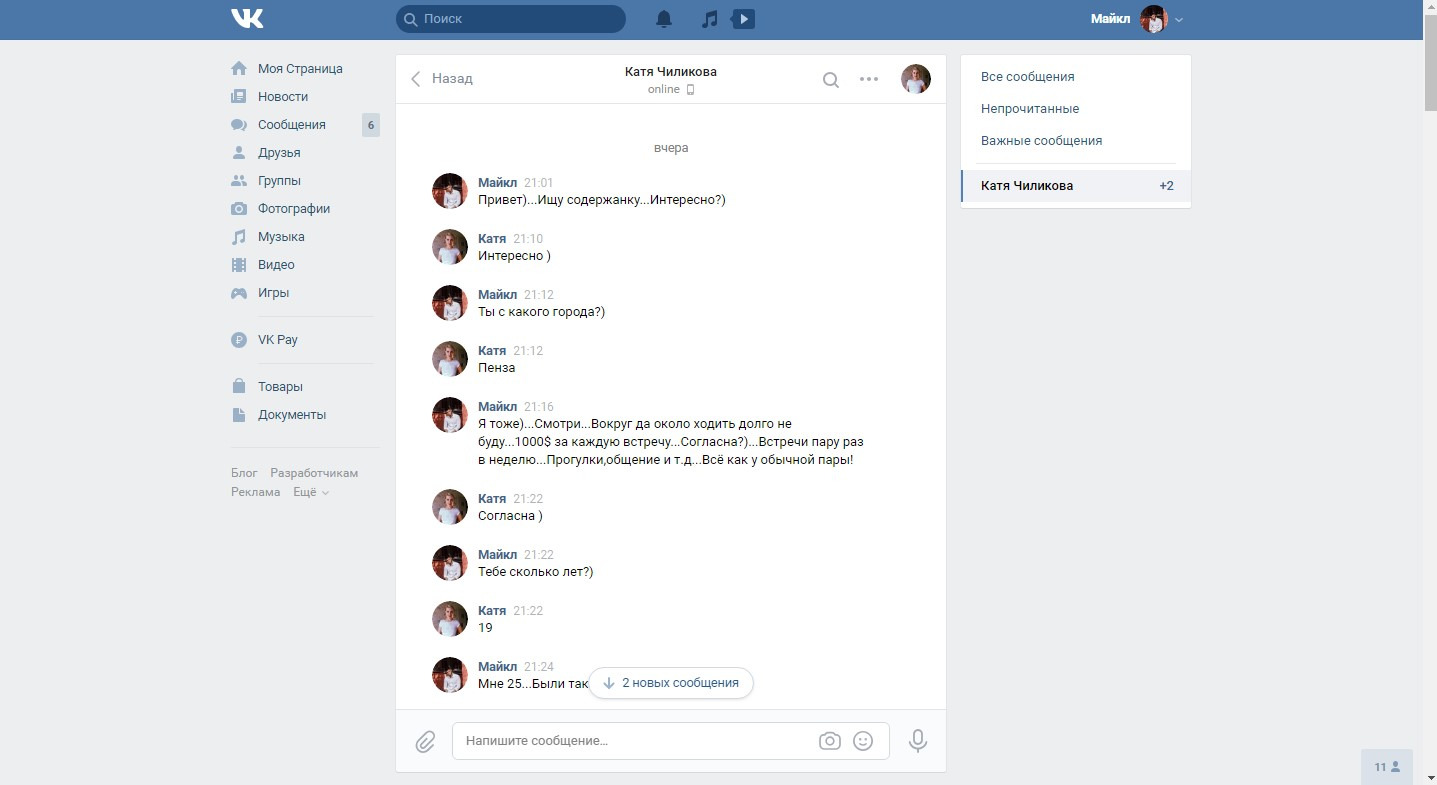Click the document icon beside Документы
1437x785 pixels.
click(239, 414)
